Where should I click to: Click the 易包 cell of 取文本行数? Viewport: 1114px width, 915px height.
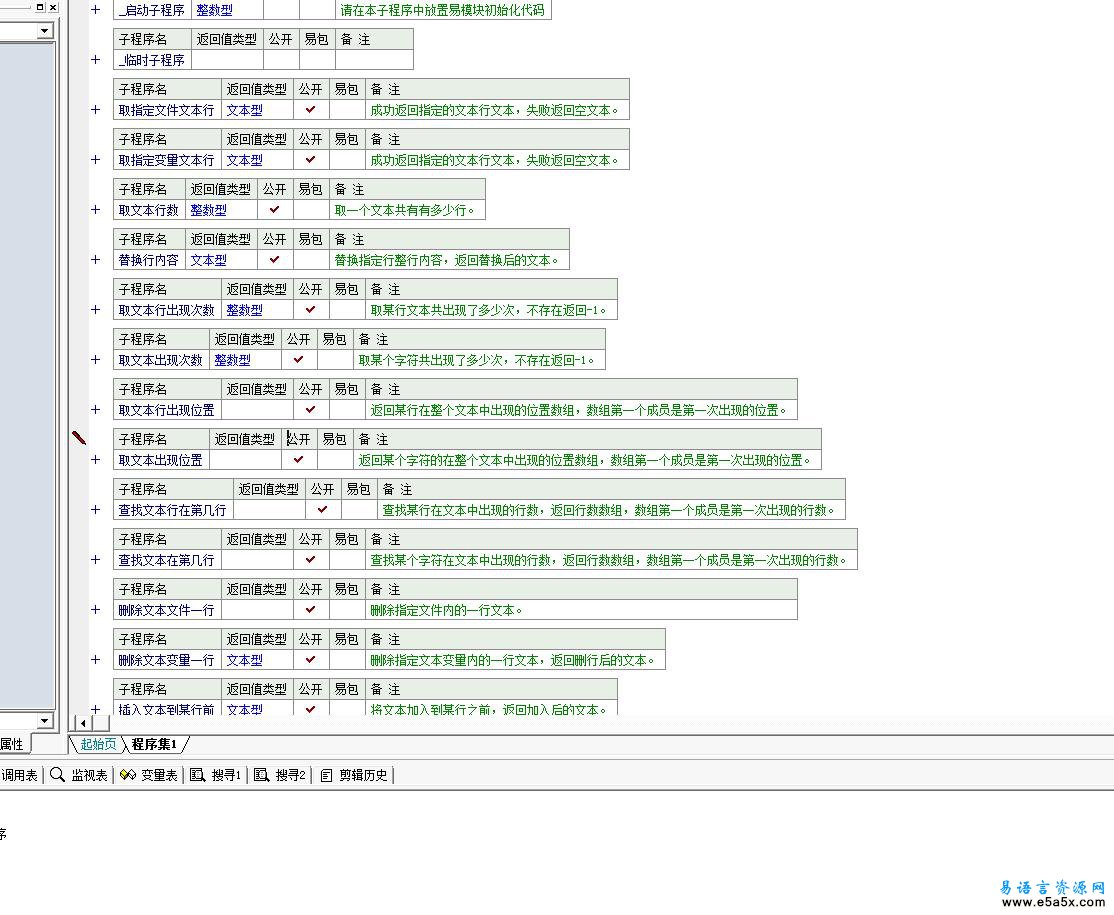[x=311, y=210]
